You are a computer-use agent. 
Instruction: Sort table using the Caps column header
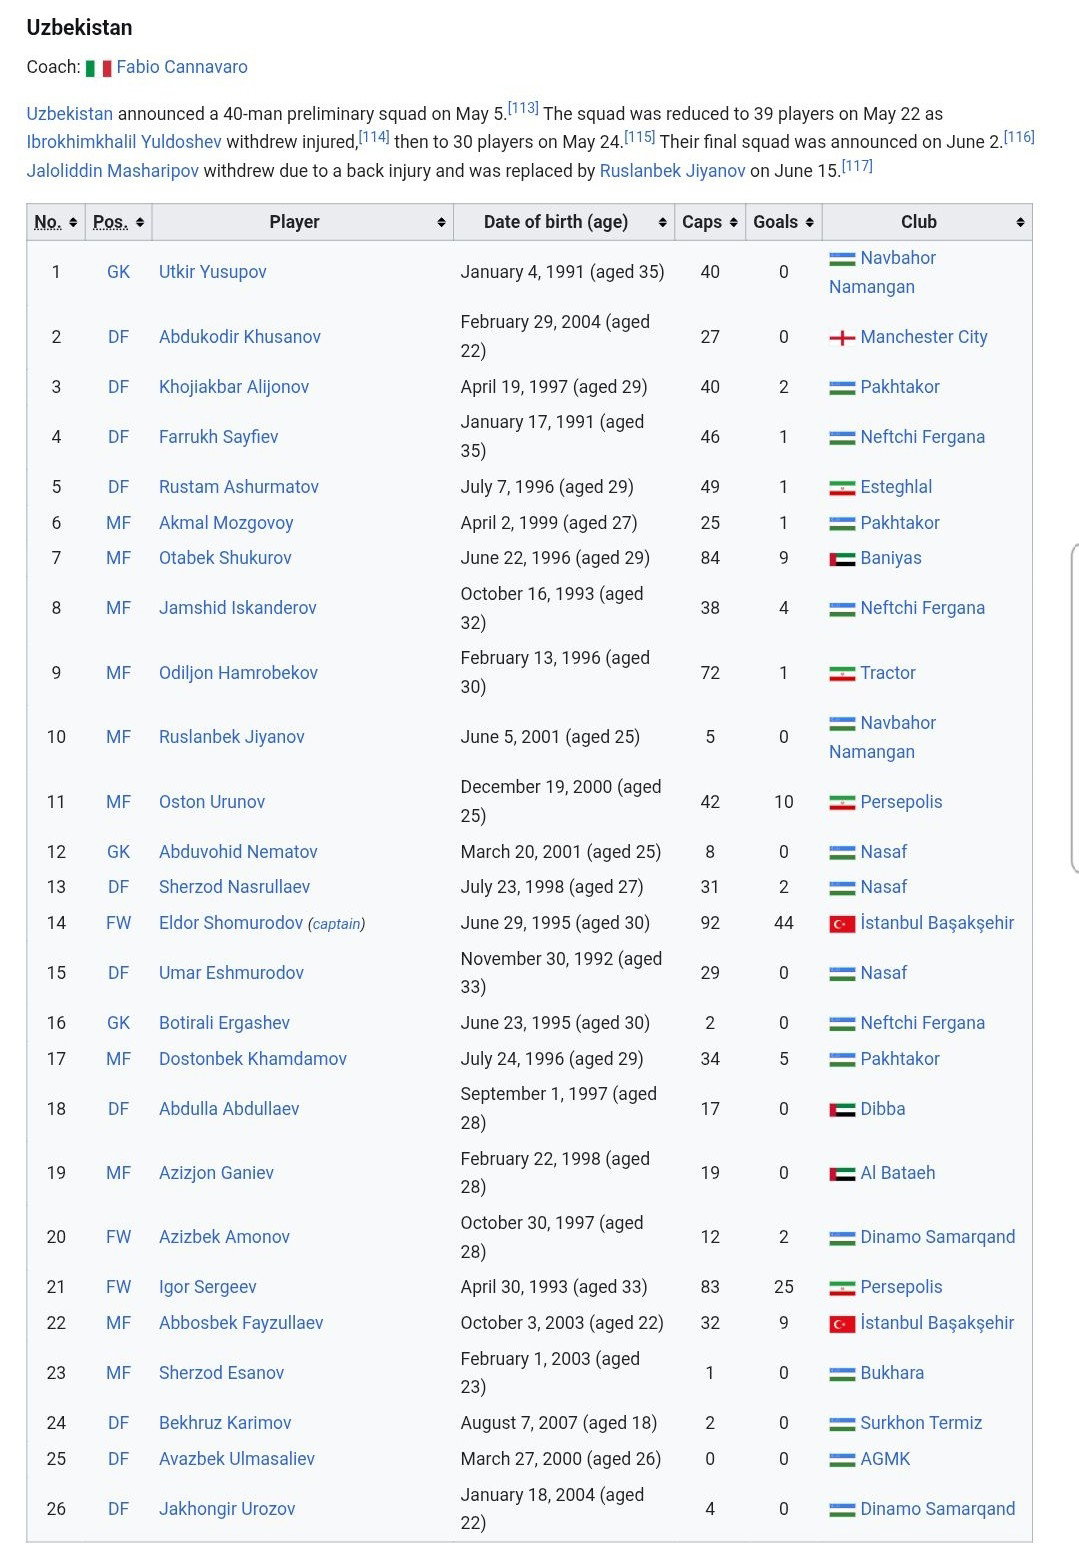711,222
